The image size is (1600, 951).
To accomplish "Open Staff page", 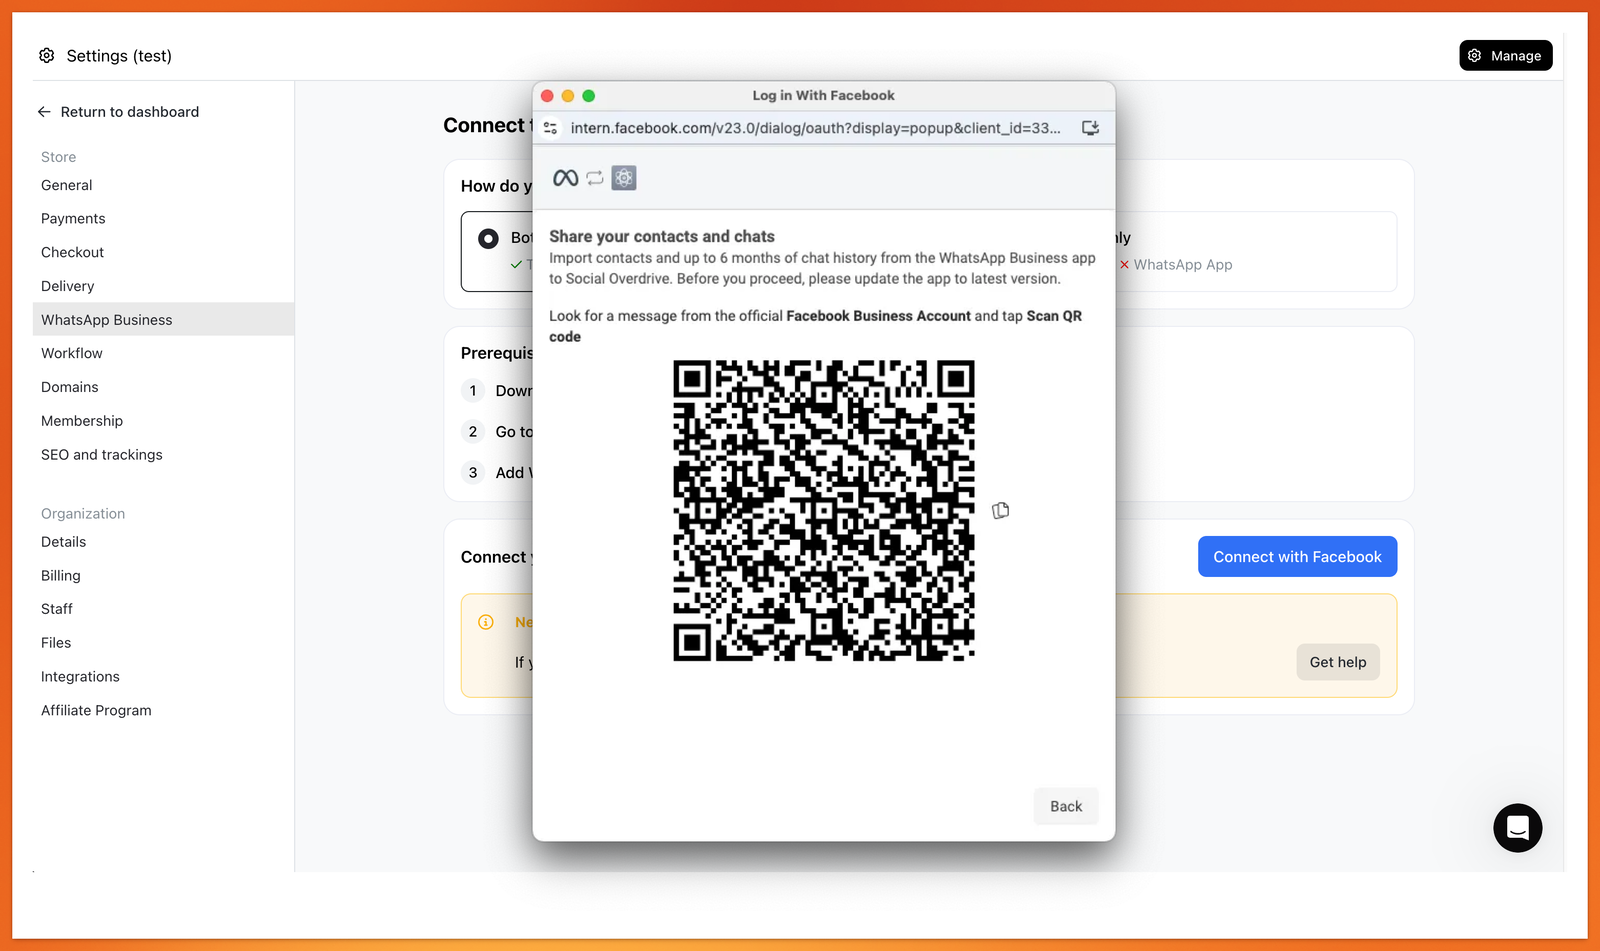I will point(57,609).
